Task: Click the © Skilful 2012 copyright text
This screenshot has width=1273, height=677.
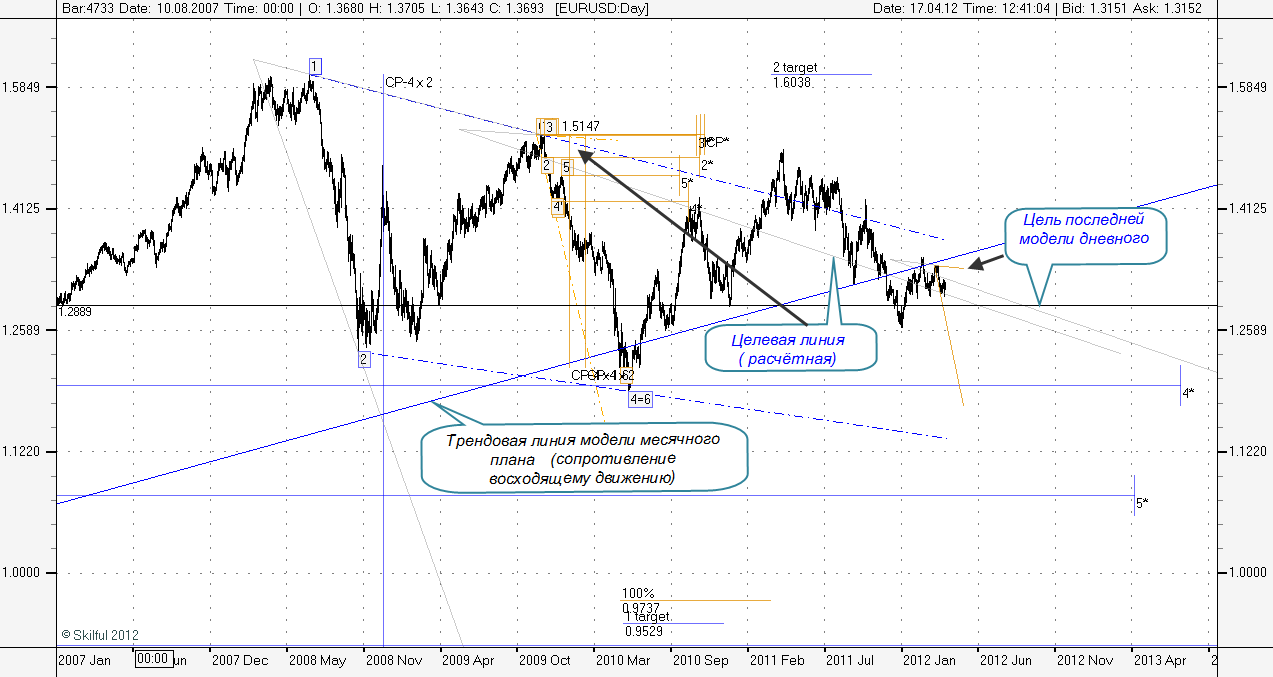Action: click(99, 635)
